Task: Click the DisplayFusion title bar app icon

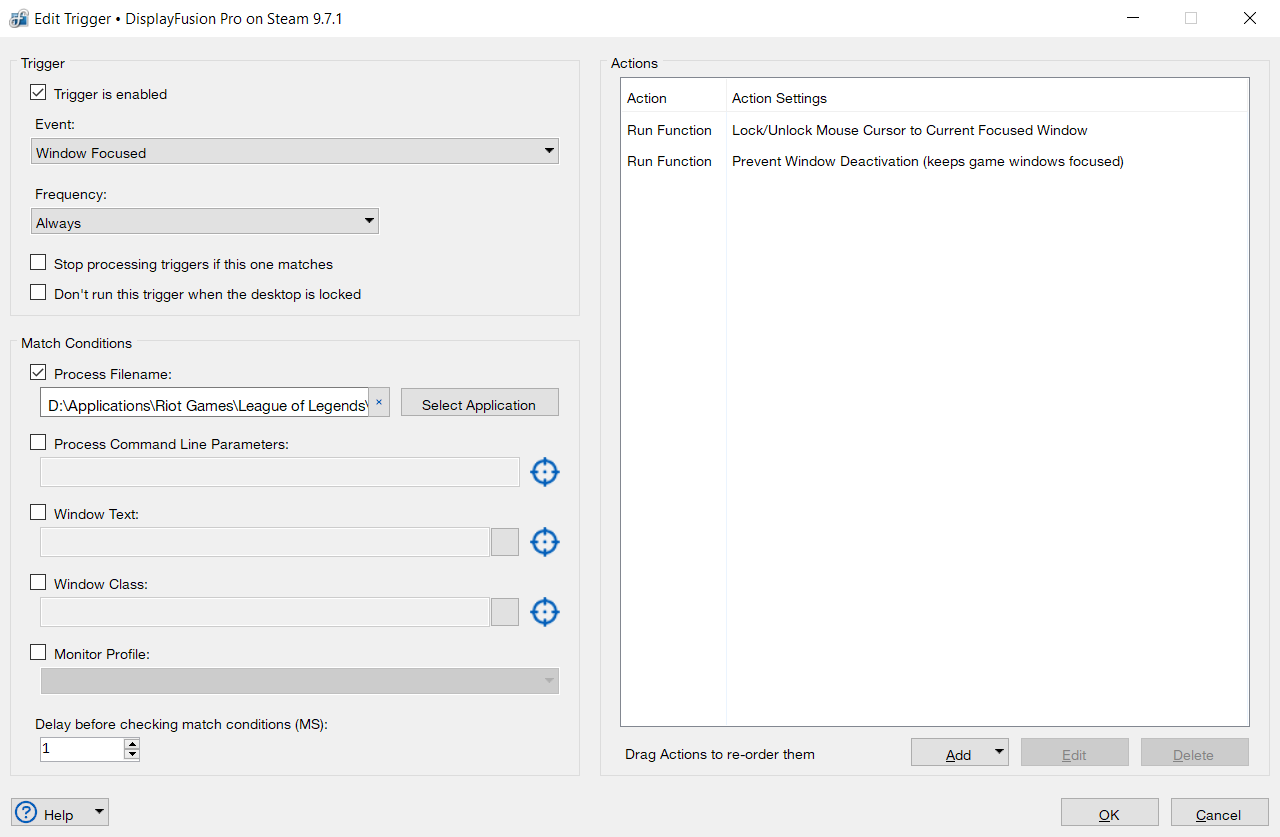Action: [x=18, y=18]
